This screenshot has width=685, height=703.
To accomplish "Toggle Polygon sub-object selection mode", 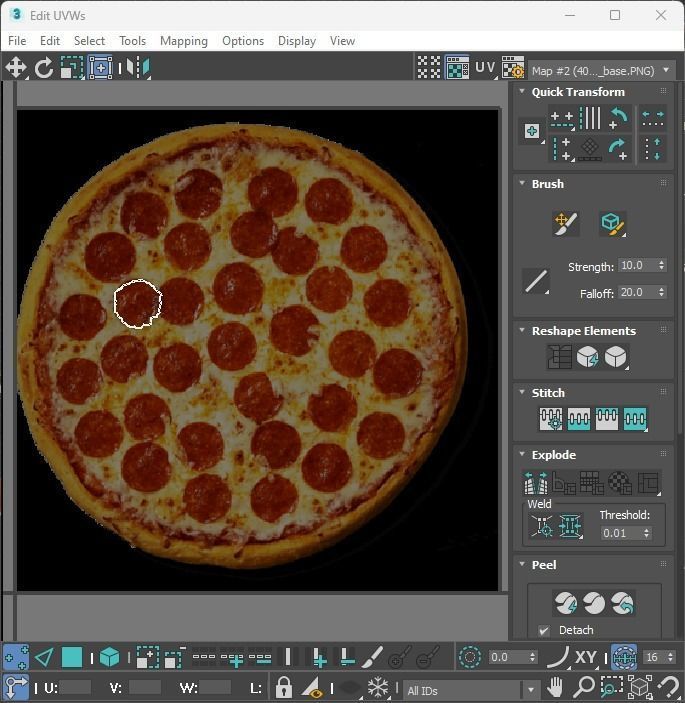I will pos(72,657).
